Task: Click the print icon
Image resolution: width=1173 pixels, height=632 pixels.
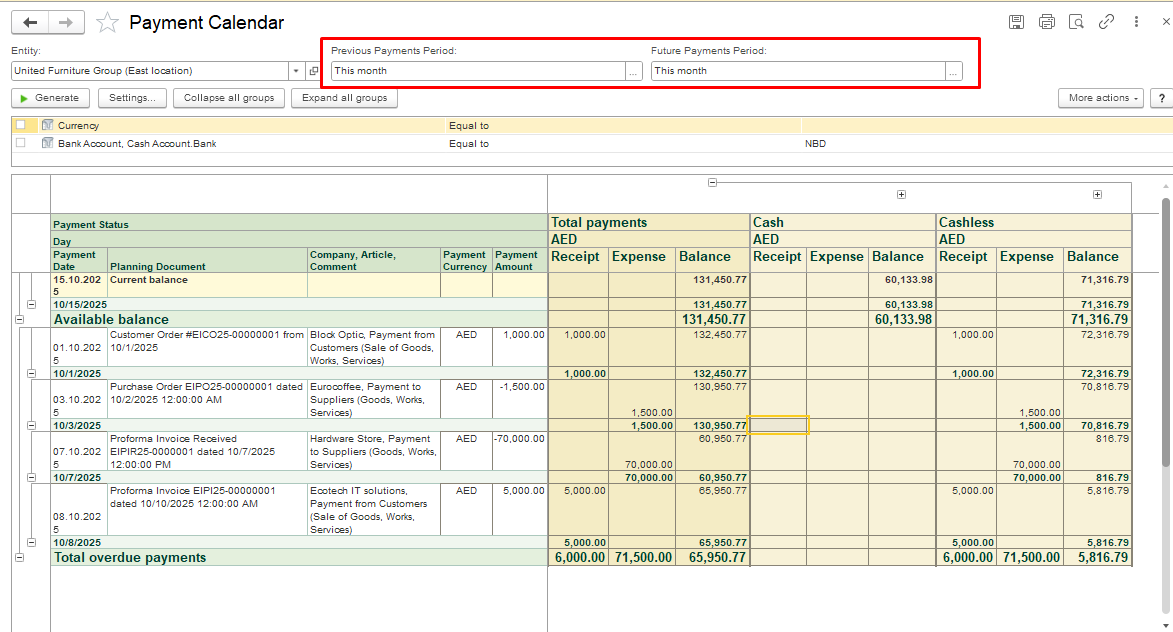Action: tap(1046, 22)
